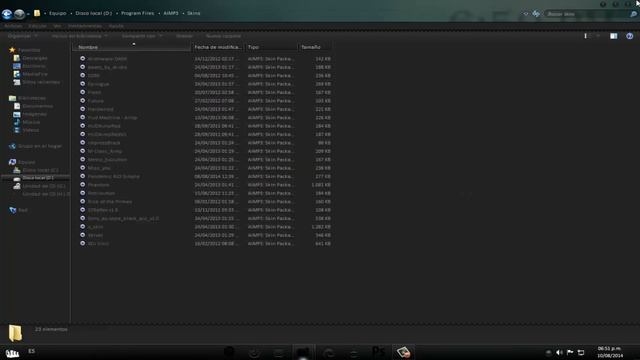Show the preview pane using its toolbar icon

click(613, 36)
